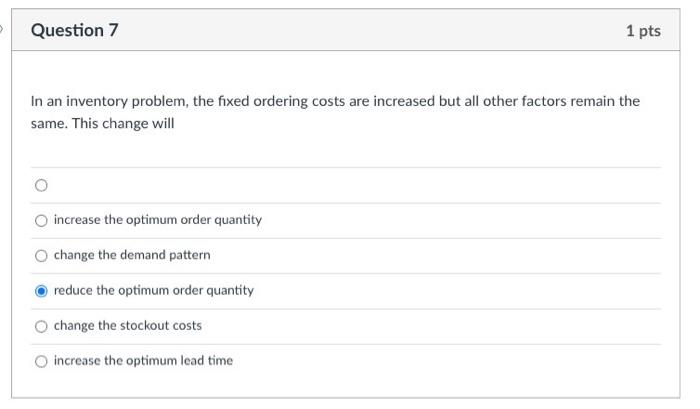700x409 pixels.
Task: Click the "increase the optimum order quantity" answer text
Action: point(158,220)
